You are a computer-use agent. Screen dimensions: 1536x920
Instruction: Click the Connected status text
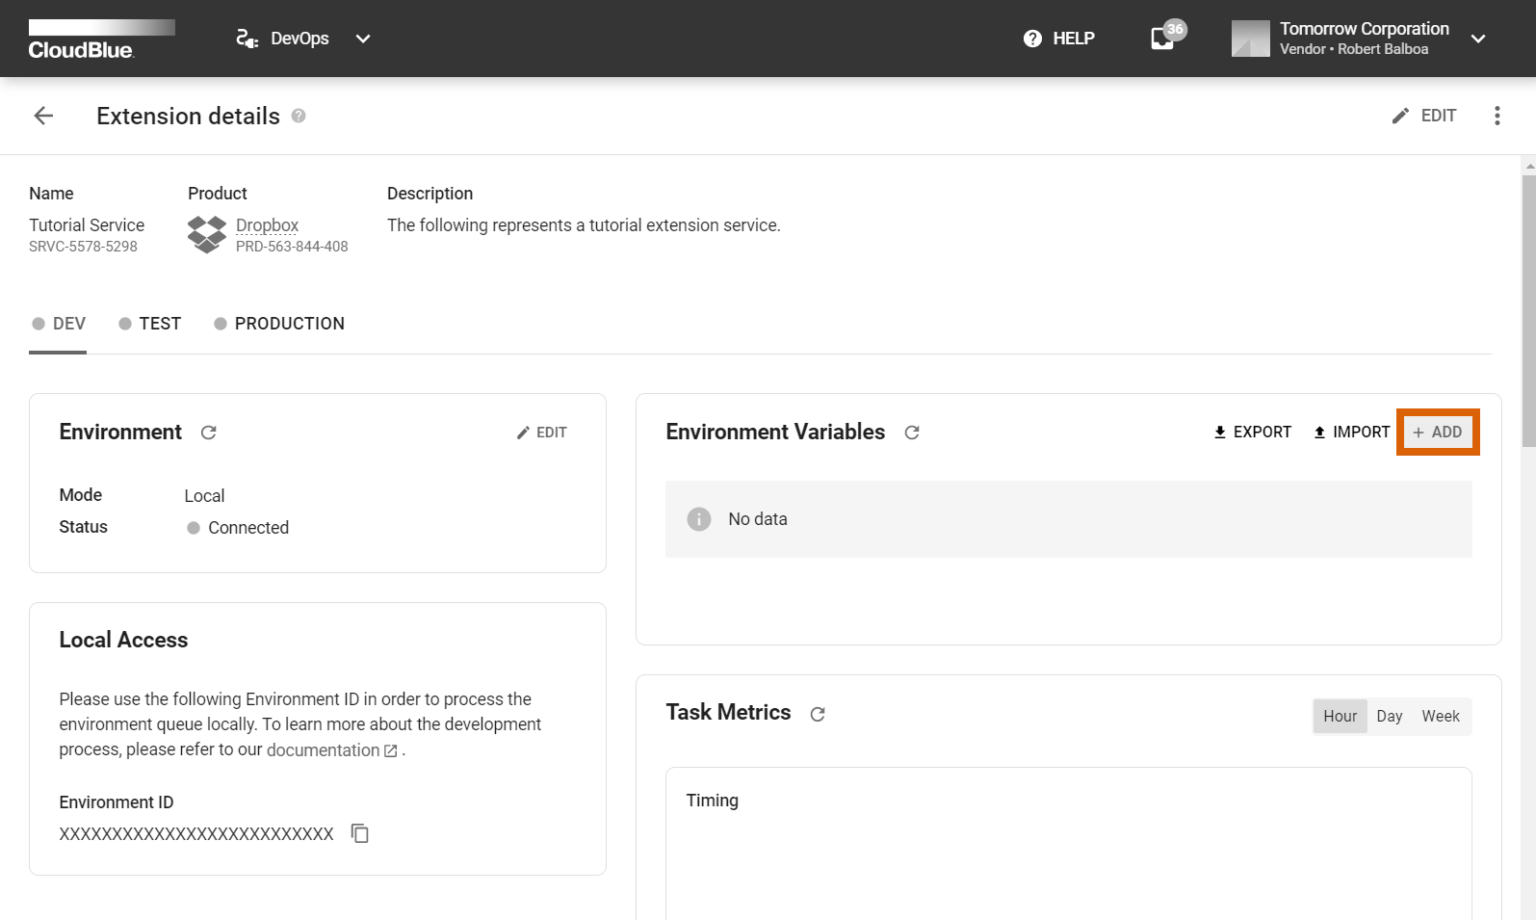pos(248,528)
